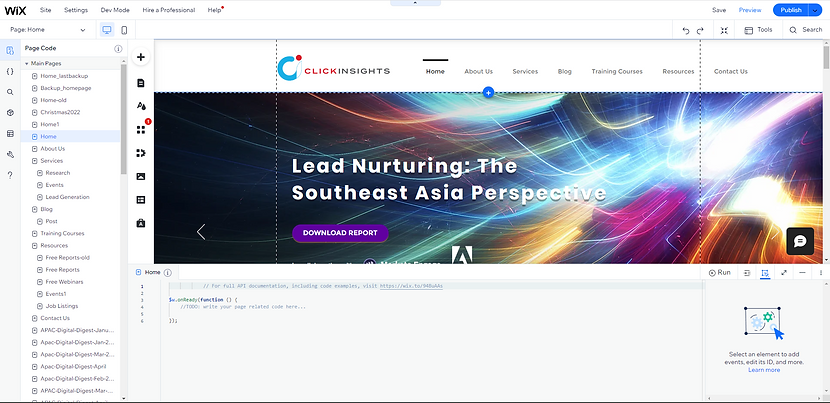830x403 pixels.
Task: Select the Home code tab
Action: point(152,273)
